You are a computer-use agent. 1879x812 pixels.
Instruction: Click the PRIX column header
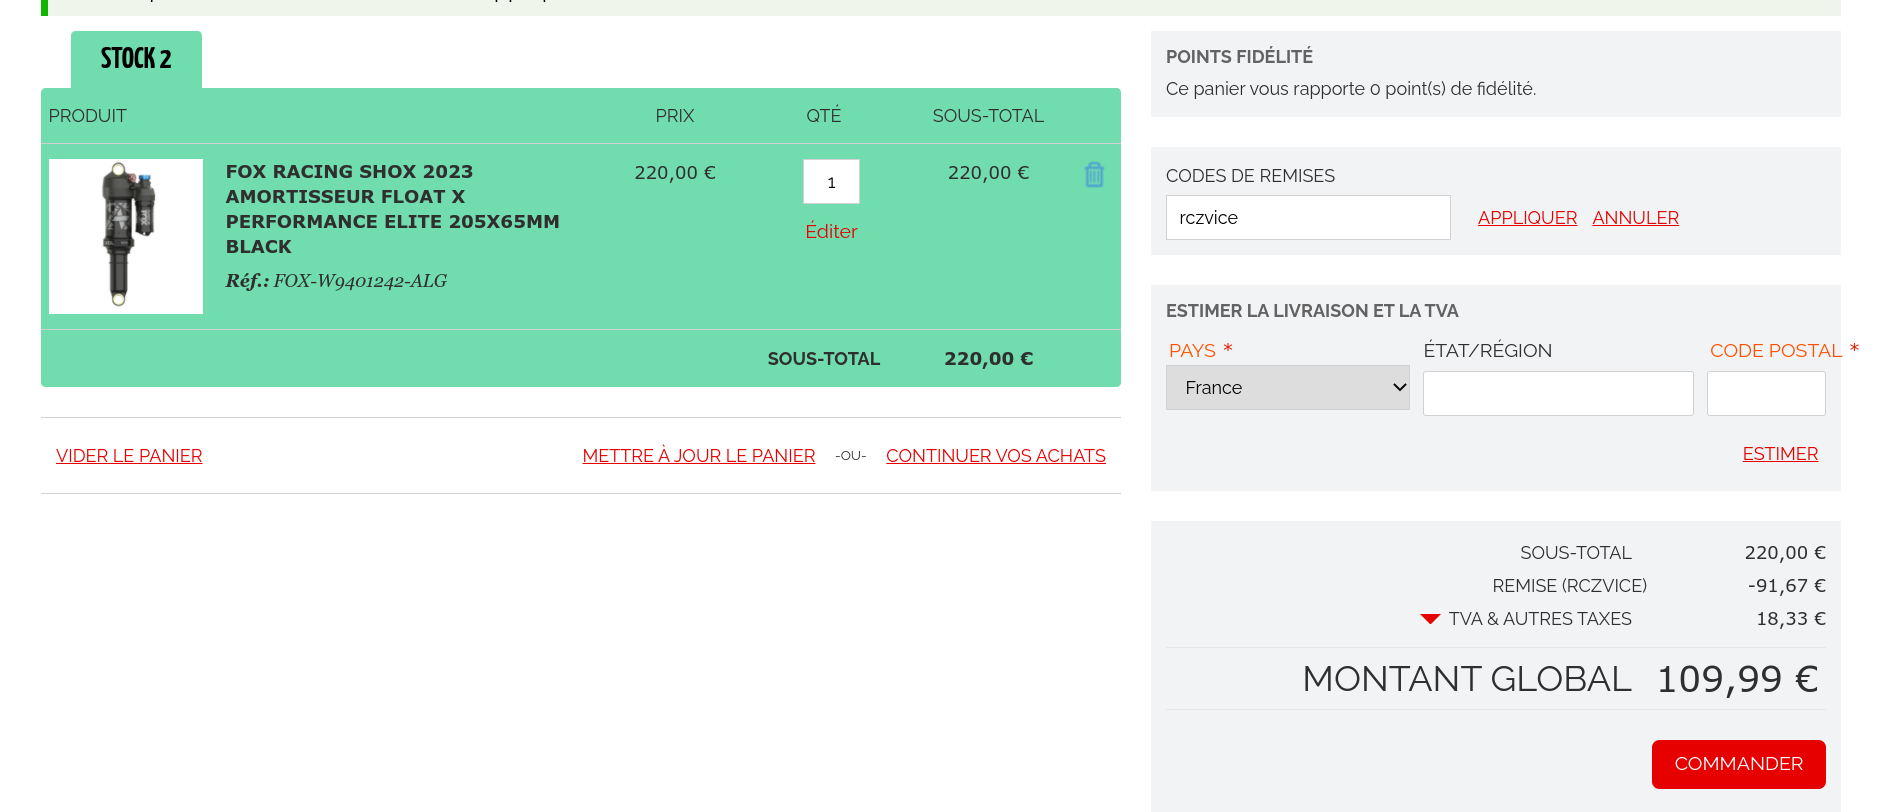click(675, 116)
